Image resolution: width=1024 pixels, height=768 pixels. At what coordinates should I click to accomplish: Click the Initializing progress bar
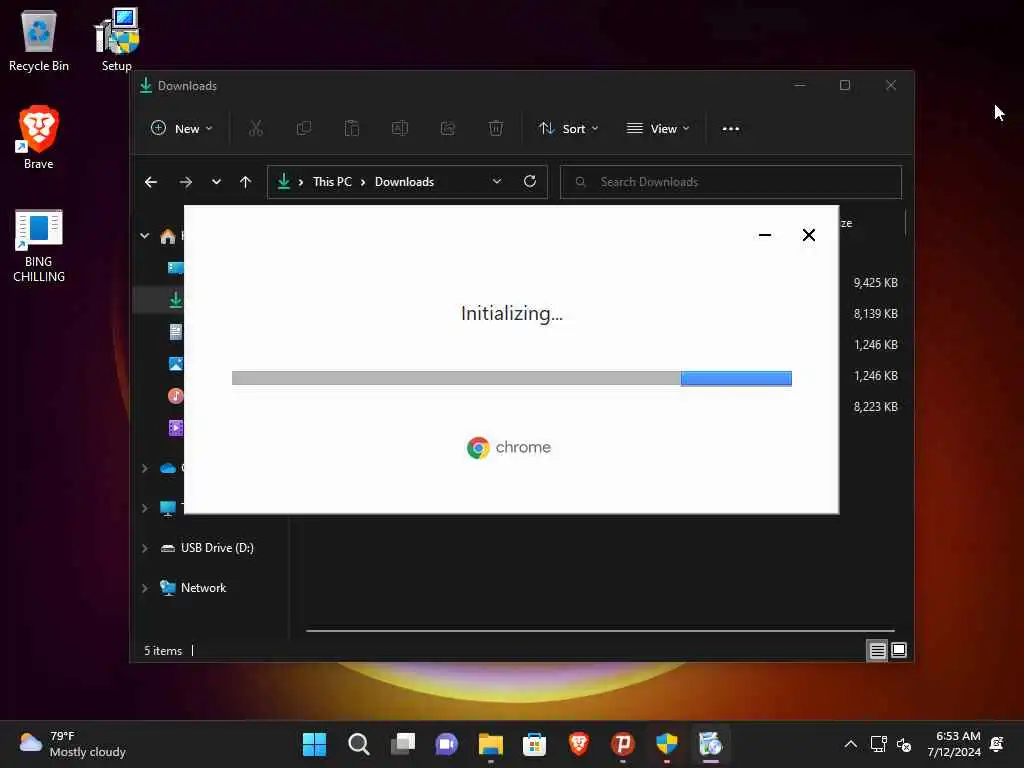(x=512, y=378)
